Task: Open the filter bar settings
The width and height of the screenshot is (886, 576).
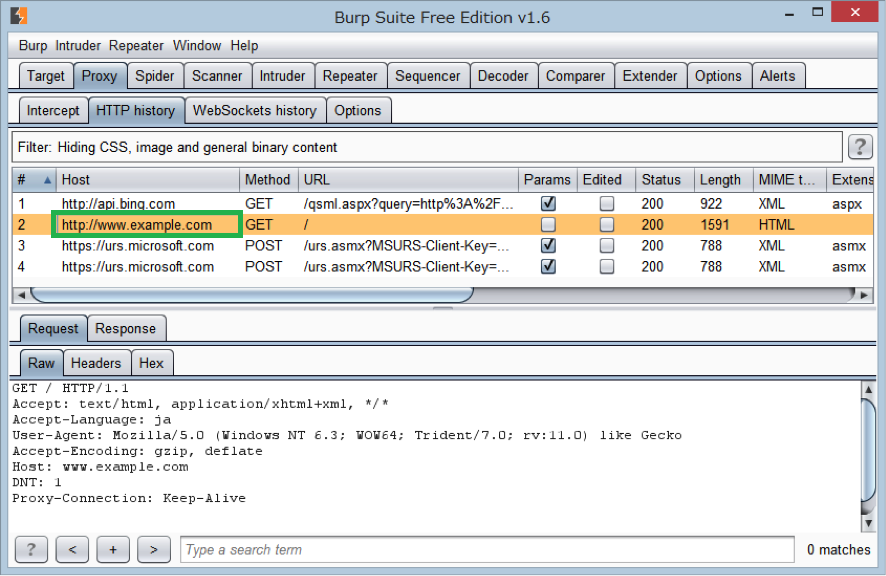Action: (427, 148)
